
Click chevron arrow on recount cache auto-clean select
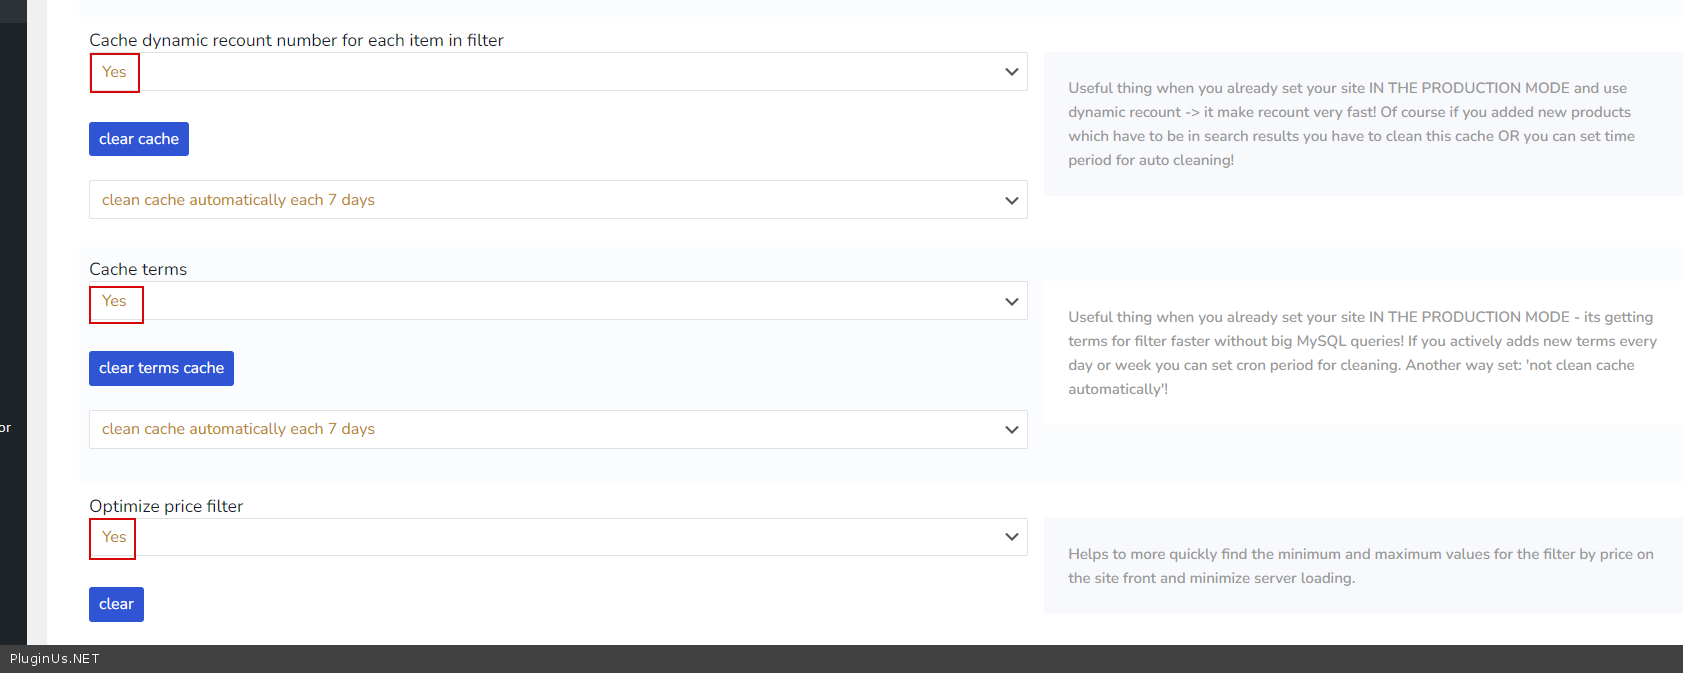coord(1011,200)
